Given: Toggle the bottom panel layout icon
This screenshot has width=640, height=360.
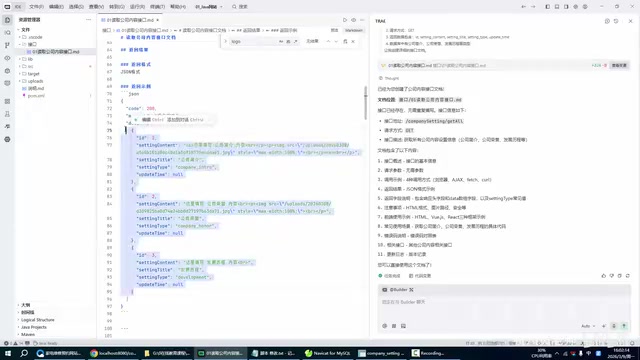Looking at the screenshot, I should (x=557, y=7).
